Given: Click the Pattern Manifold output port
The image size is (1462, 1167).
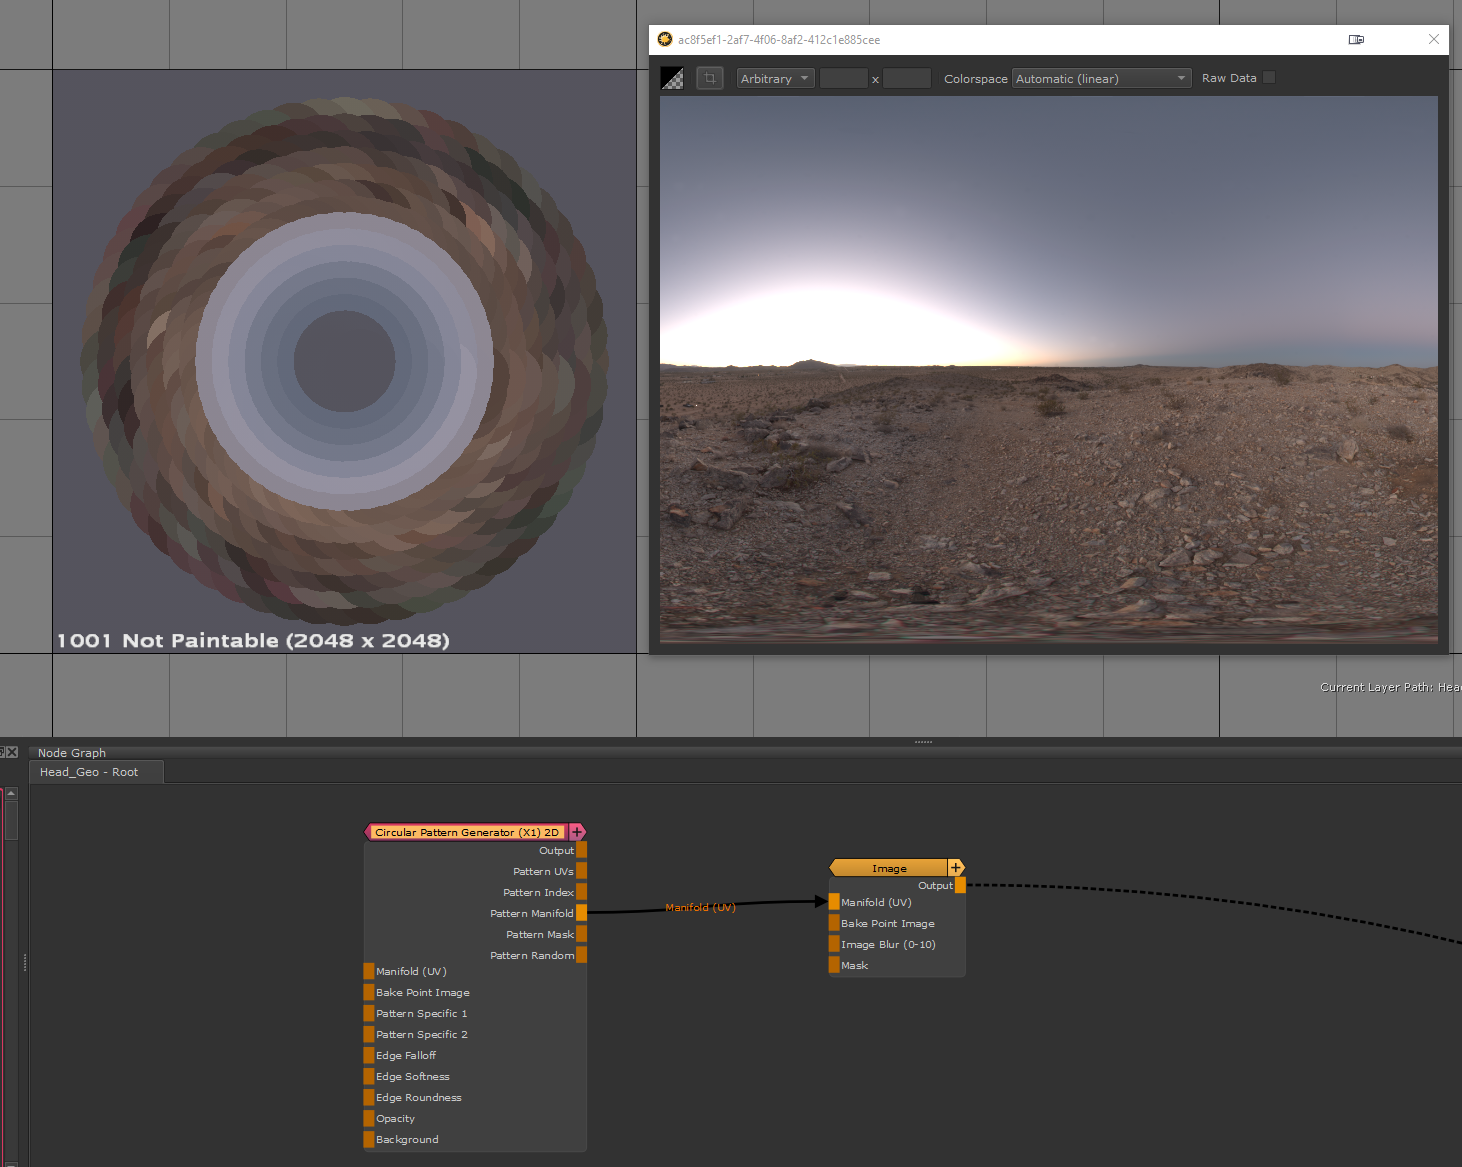Looking at the screenshot, I should tap(581, 913).
